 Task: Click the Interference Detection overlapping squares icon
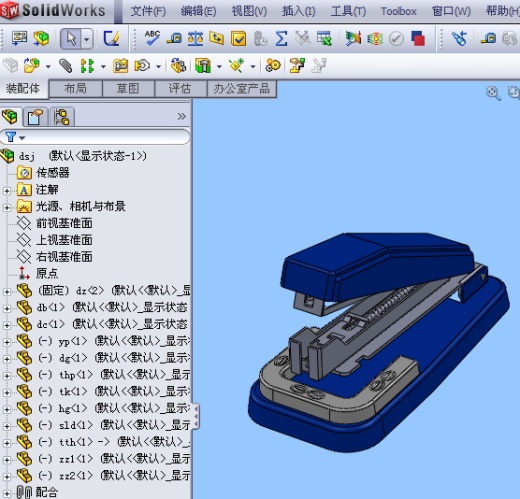tap(418, 39)
